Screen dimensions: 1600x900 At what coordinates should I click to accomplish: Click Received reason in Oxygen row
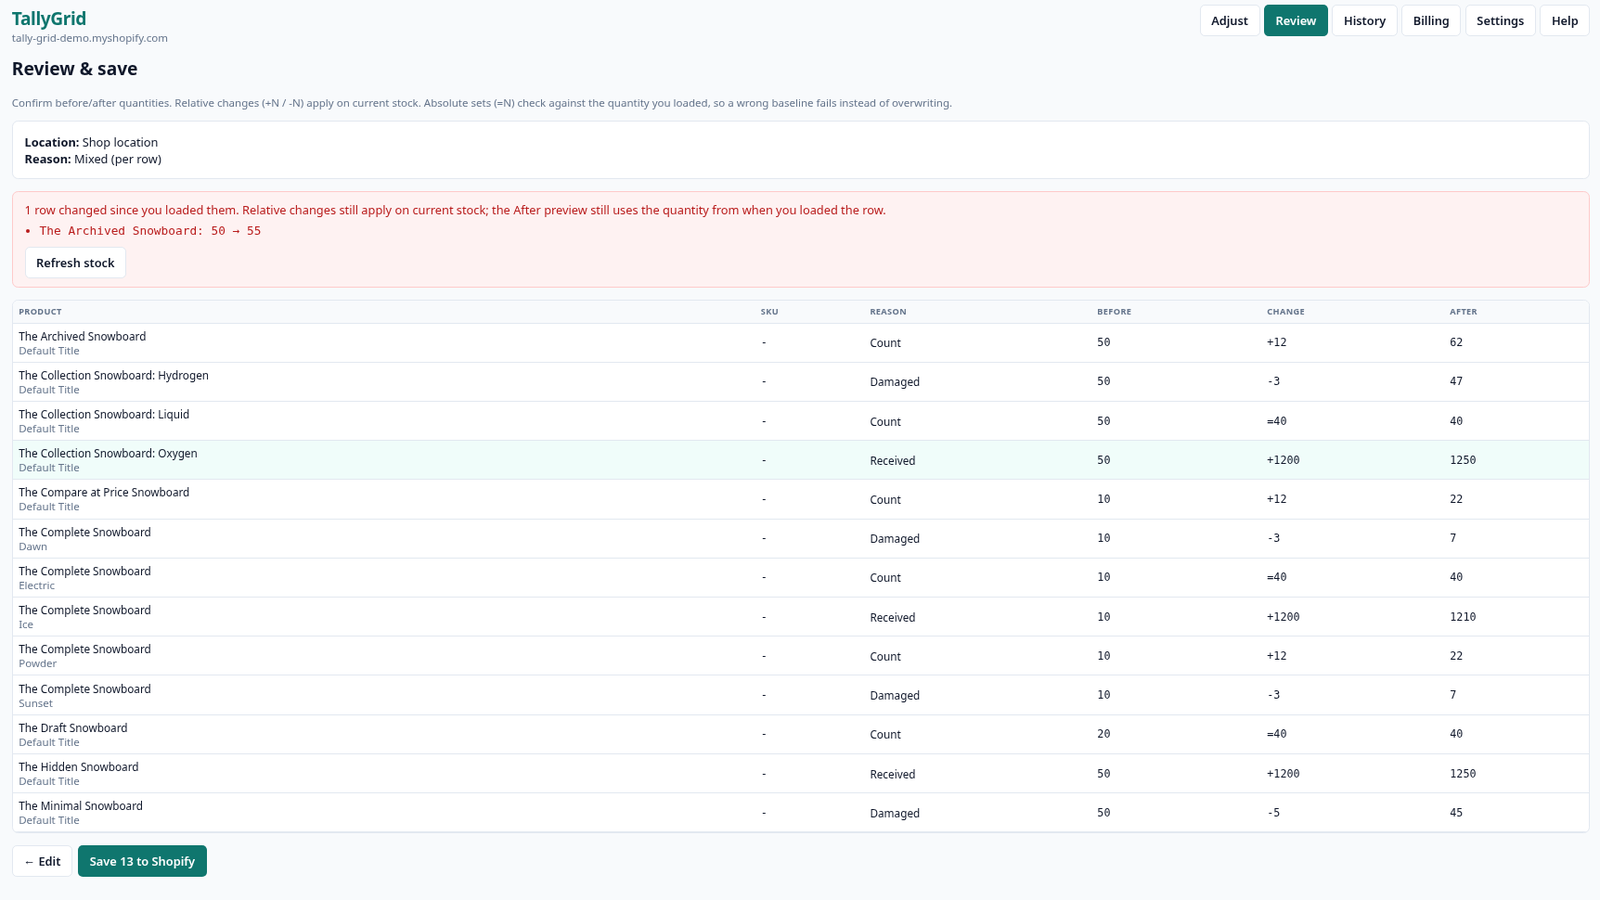893,461
